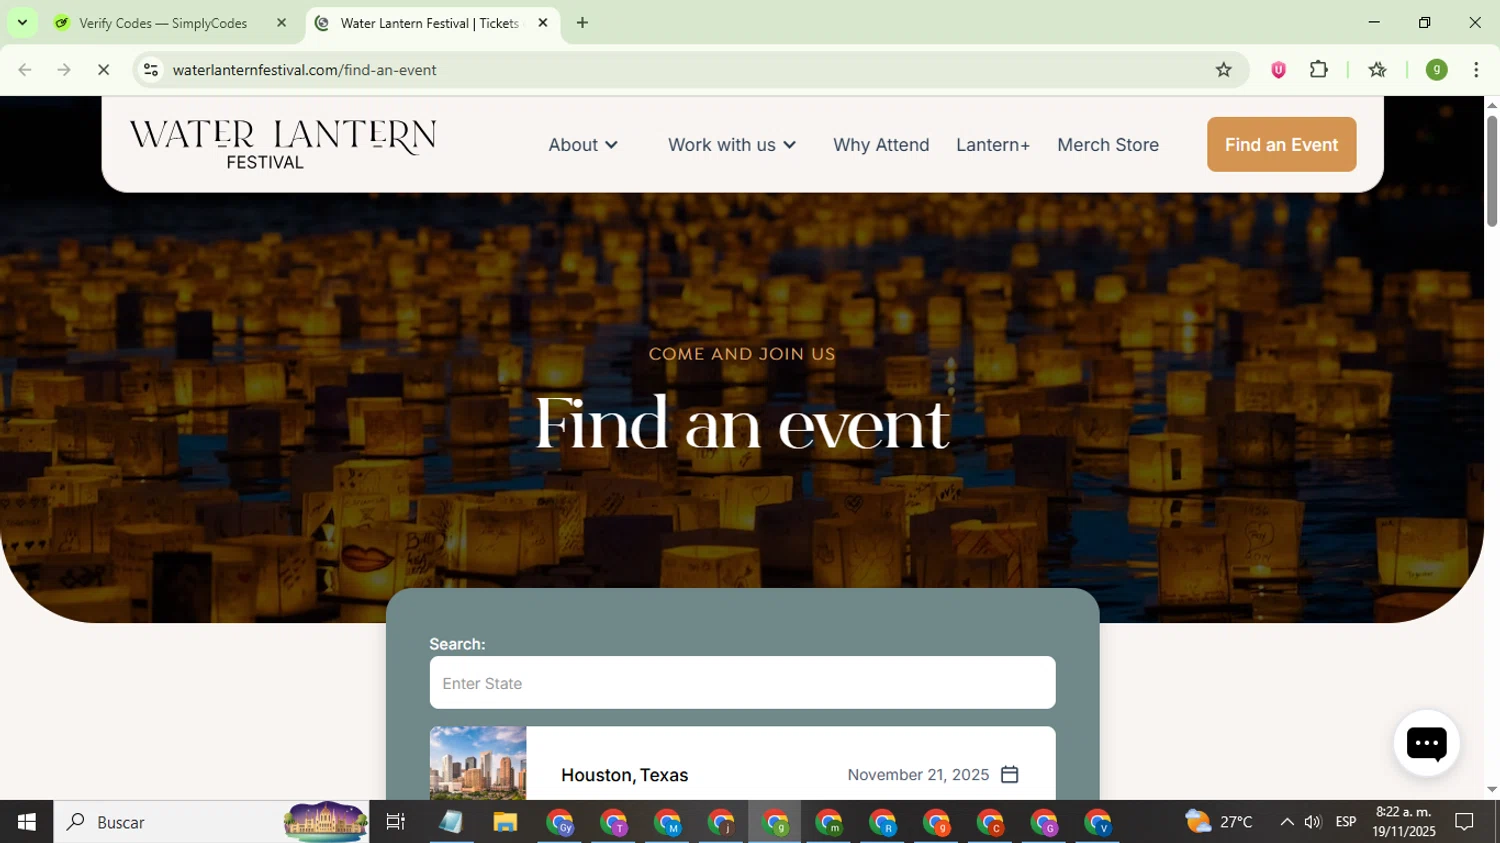
Task: Change the ESP input language
Action: click(x=1346, y=822)
